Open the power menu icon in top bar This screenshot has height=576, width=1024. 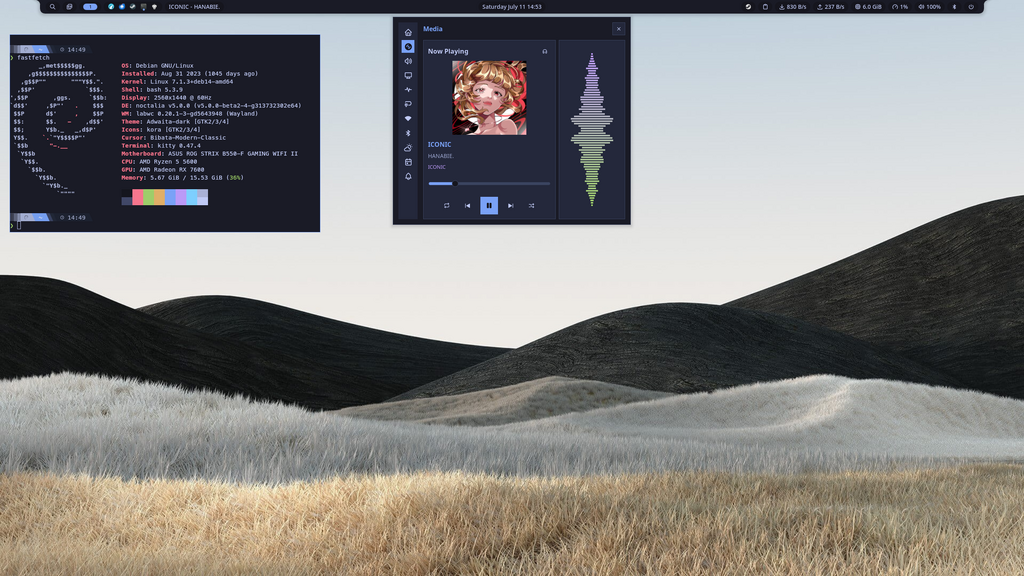pyautogui.click(x=971, y=7)
